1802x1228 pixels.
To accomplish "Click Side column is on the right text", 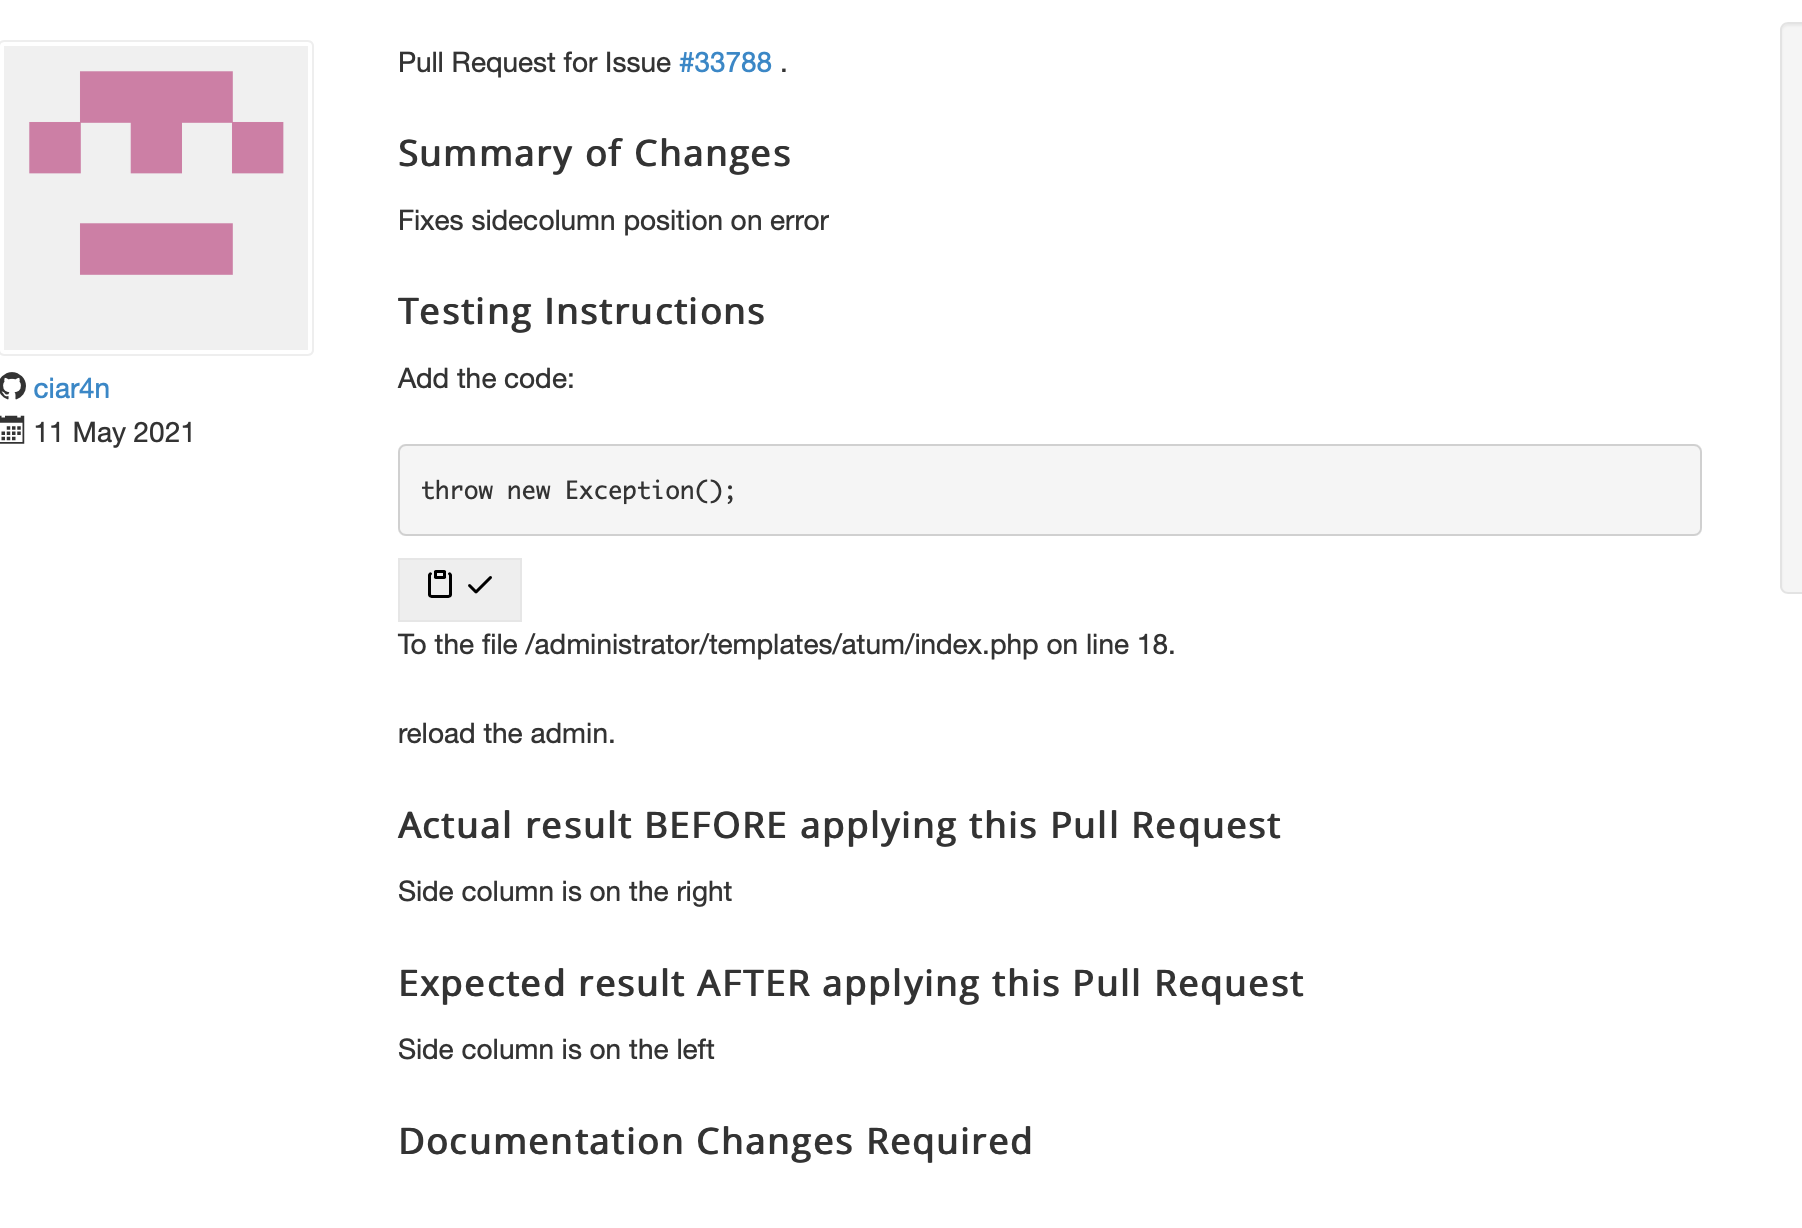I will coord(564,891).
